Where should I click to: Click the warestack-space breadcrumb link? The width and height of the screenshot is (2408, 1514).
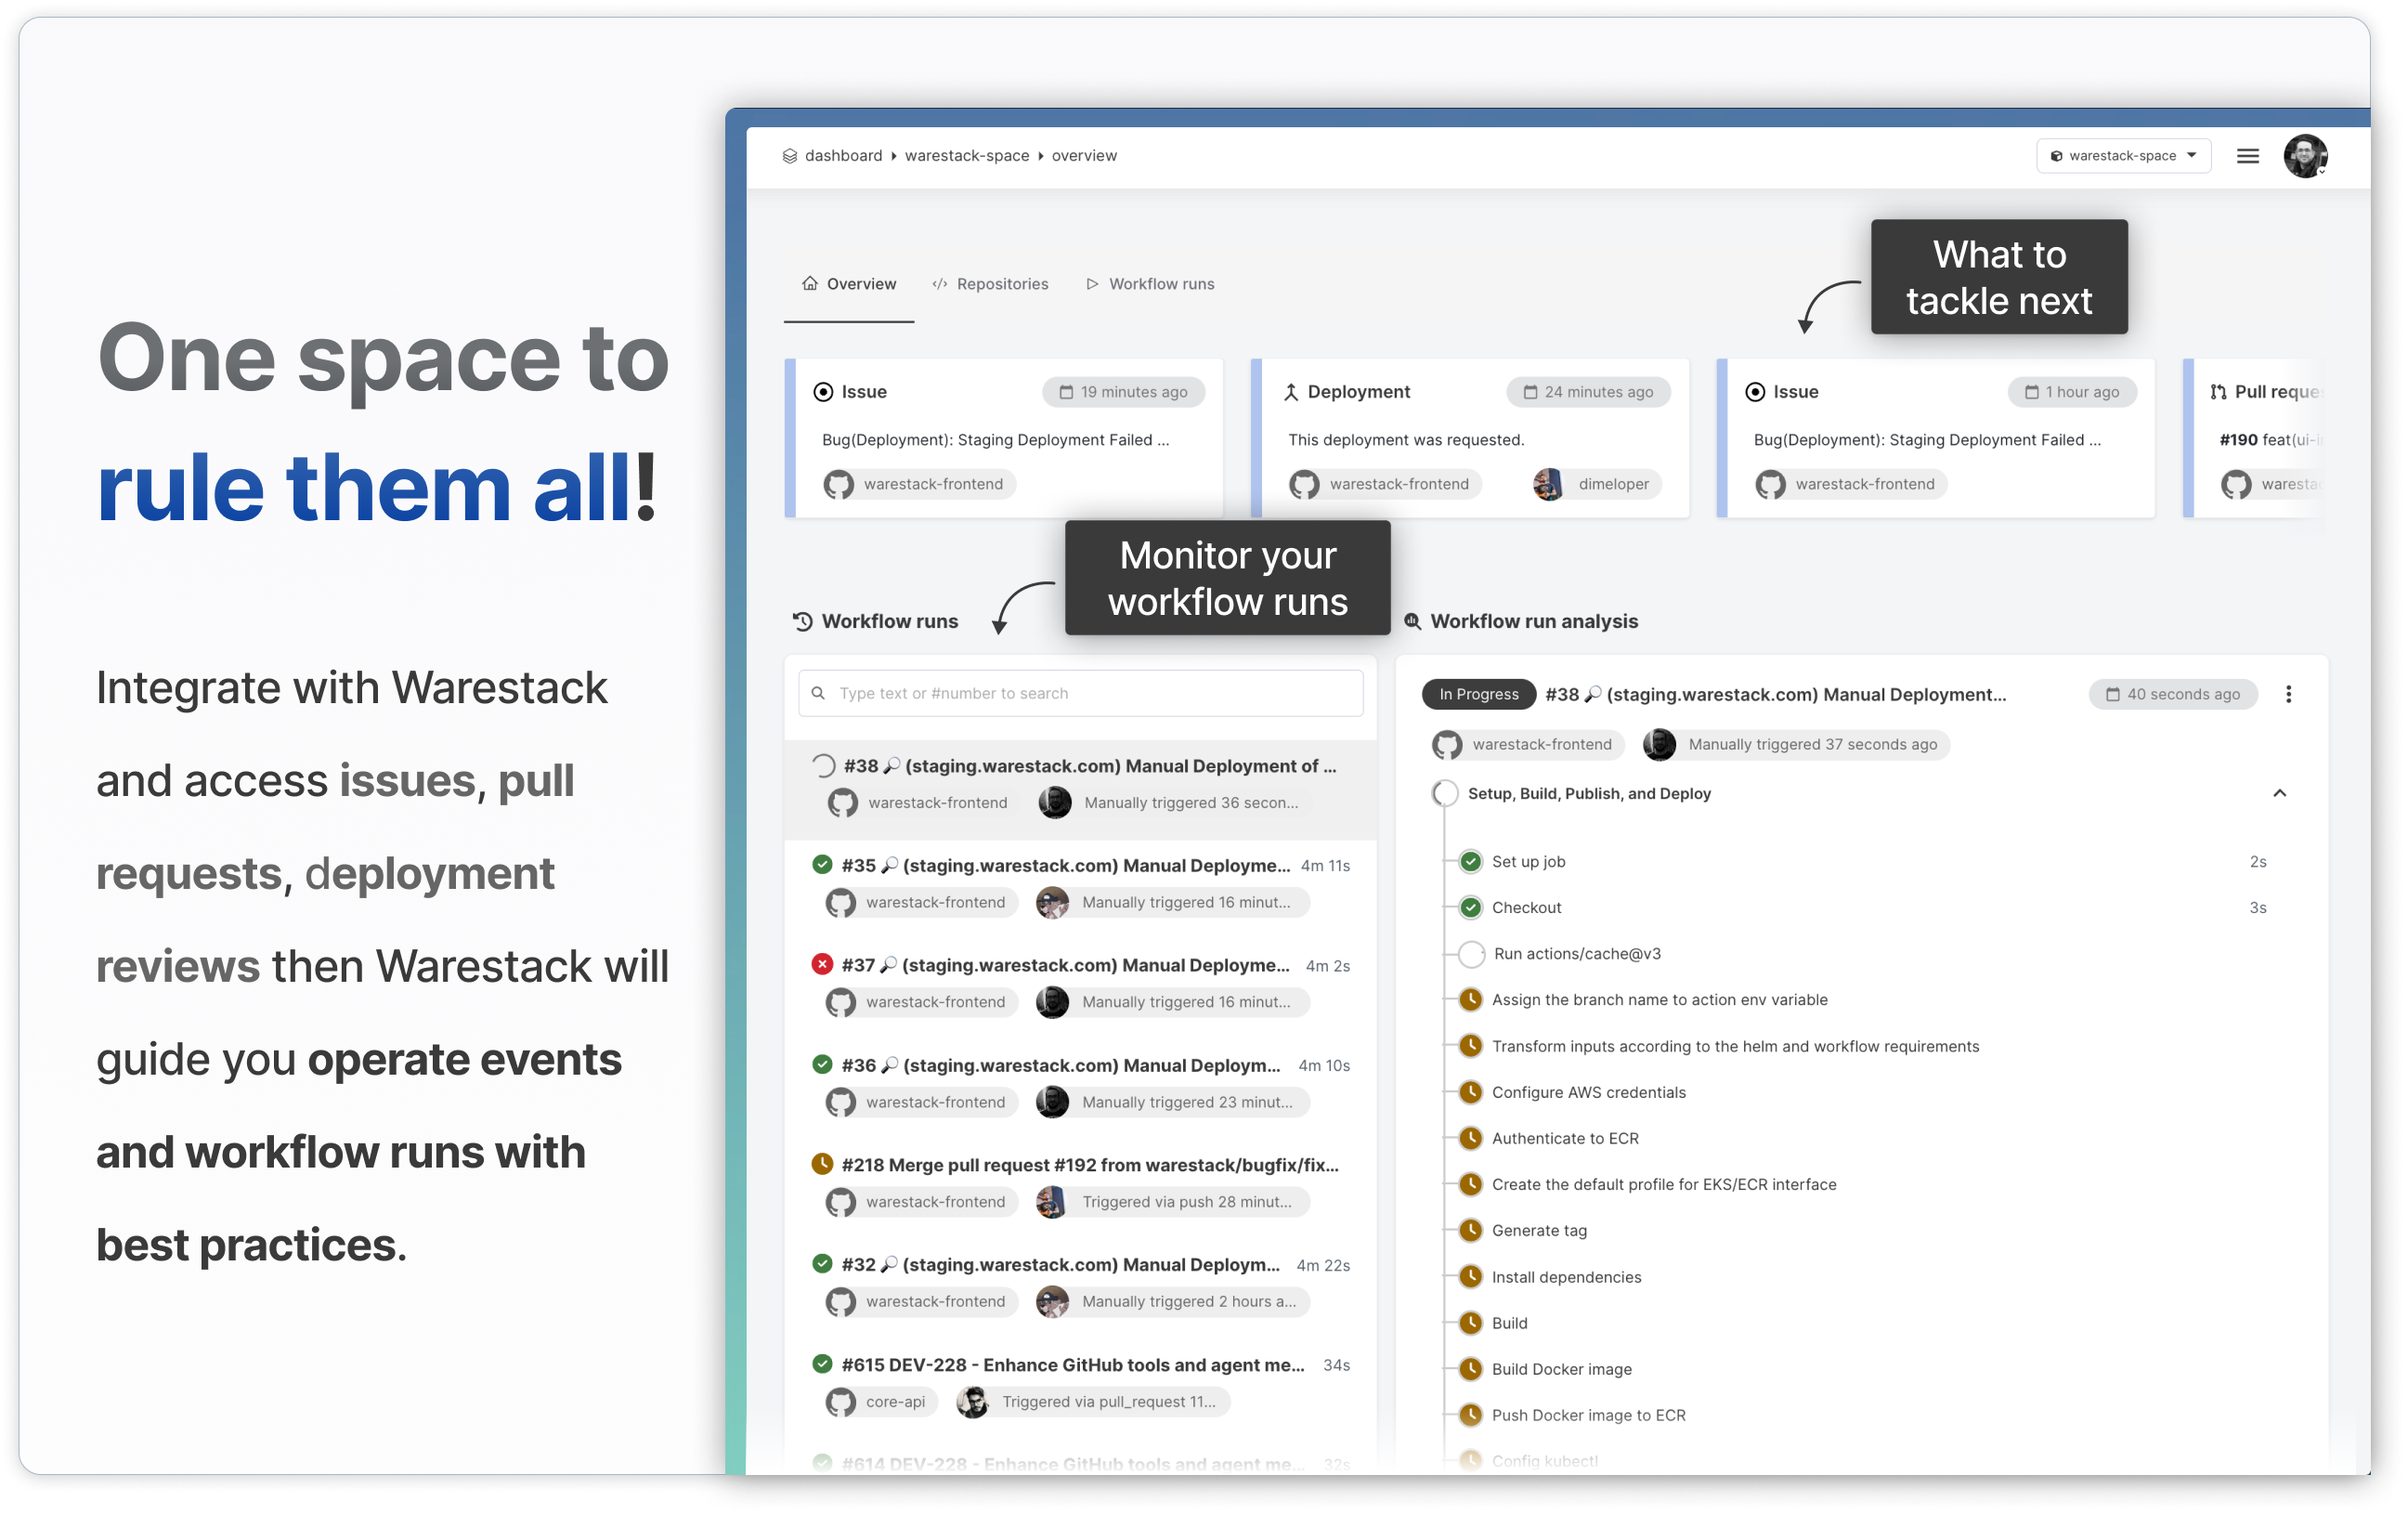[x=966, y=156]
